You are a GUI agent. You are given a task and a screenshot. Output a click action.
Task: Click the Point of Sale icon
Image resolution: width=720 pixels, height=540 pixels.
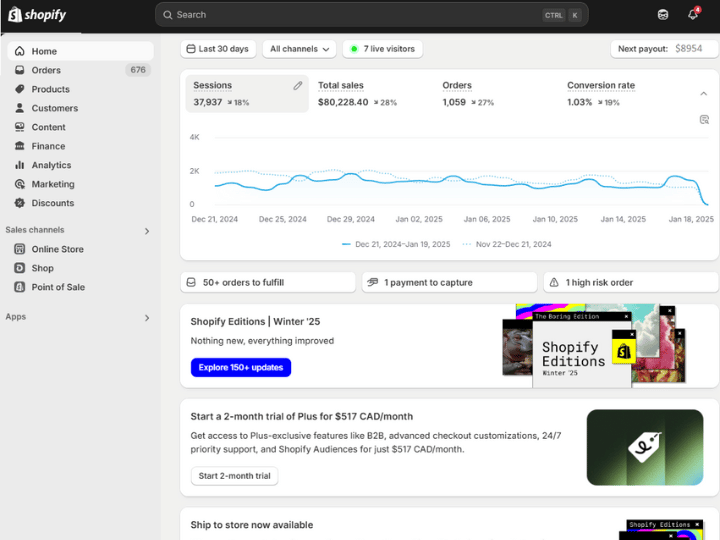point(19,287)
